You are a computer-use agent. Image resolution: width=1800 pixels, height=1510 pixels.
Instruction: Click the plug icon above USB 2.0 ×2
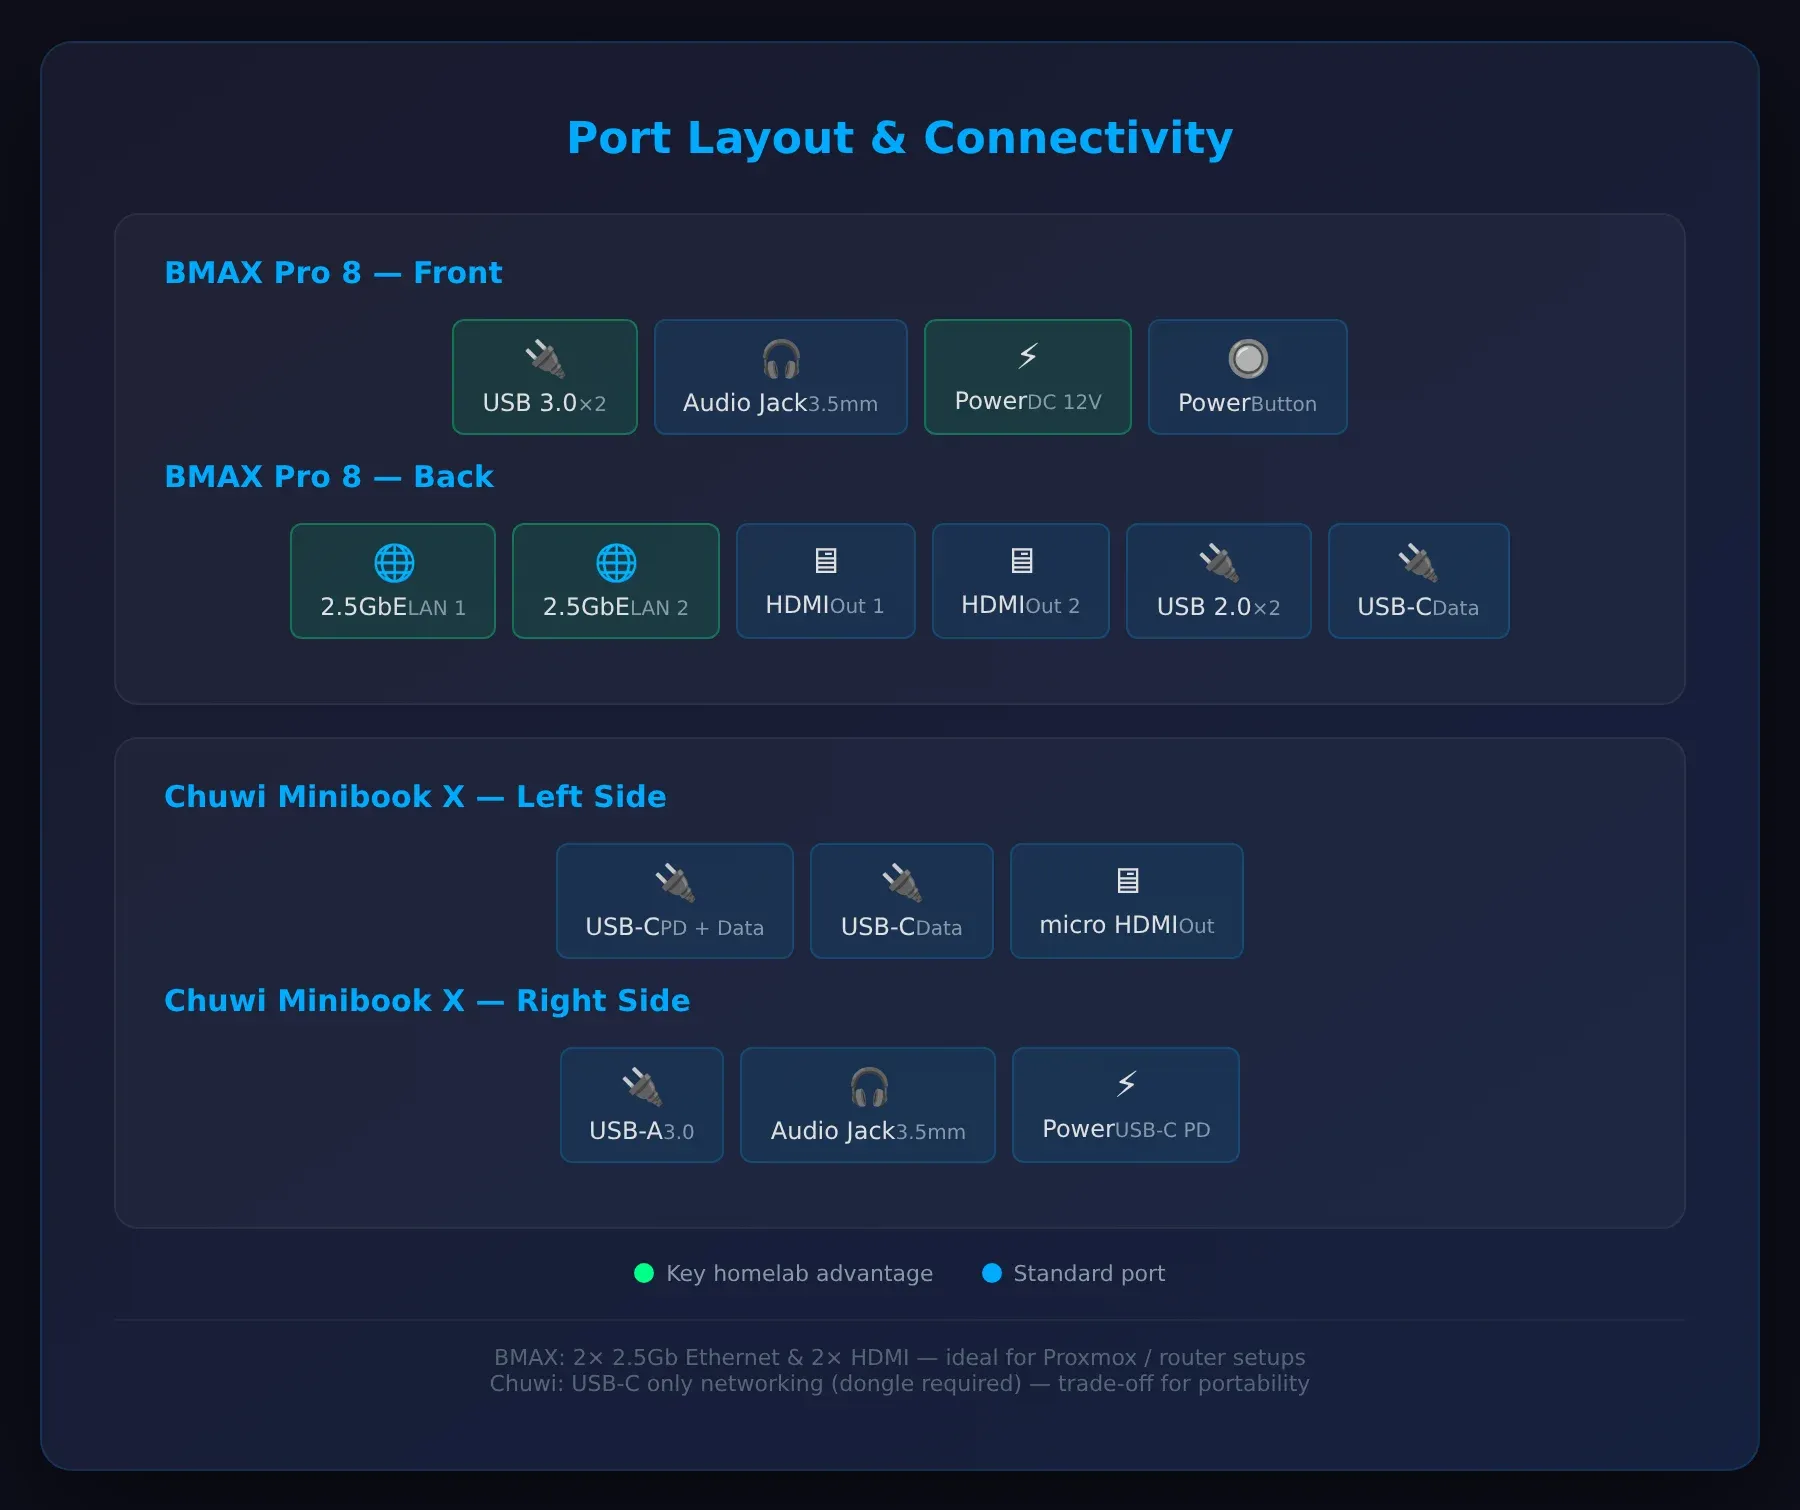tap(1219, 562)
